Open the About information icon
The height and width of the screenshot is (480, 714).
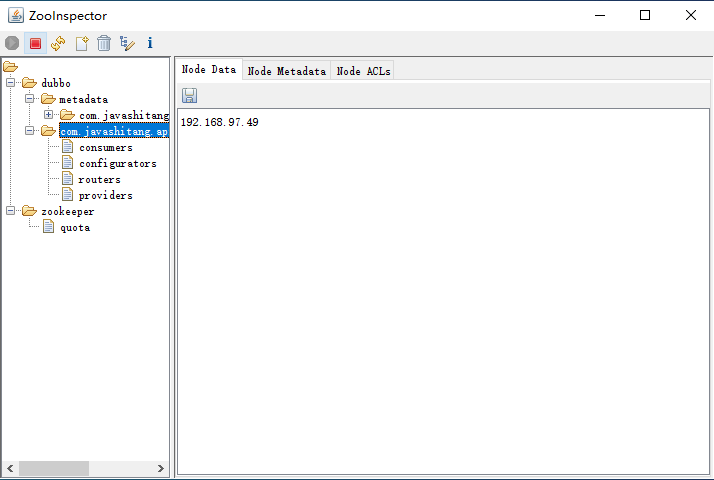[150, 43]
